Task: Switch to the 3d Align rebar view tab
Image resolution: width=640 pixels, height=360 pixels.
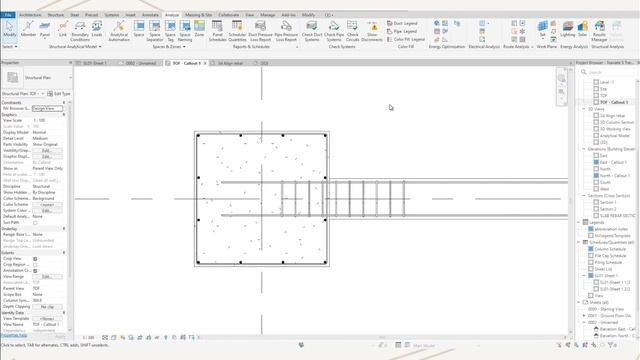Action: pos(230,63)
